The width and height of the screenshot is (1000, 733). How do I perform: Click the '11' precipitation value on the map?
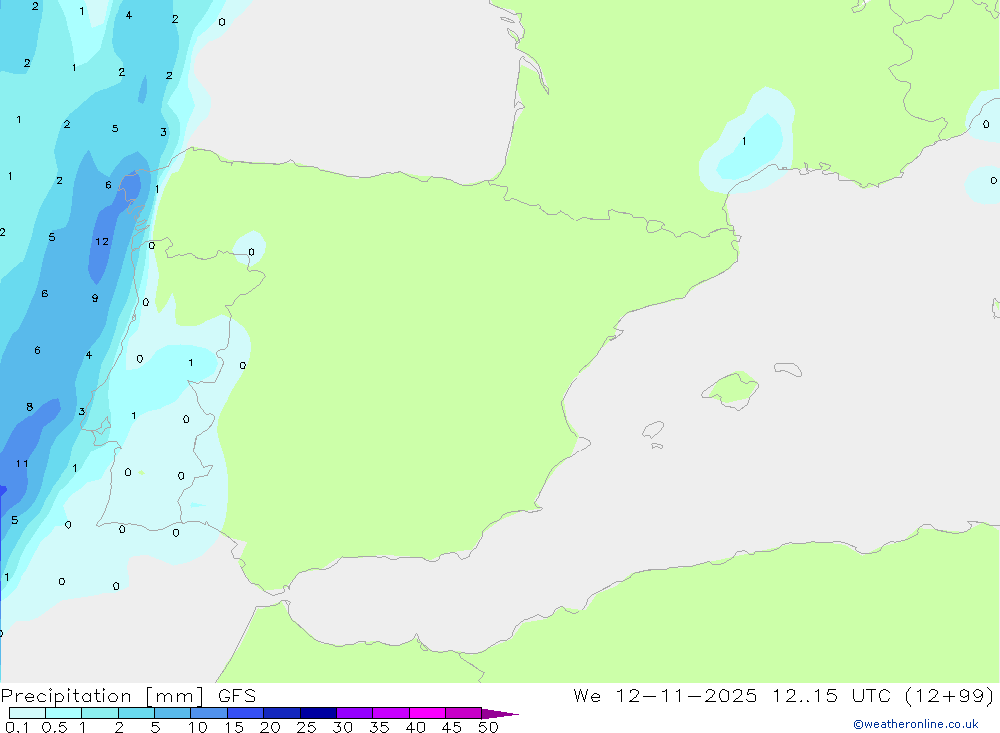coord(22,463)
